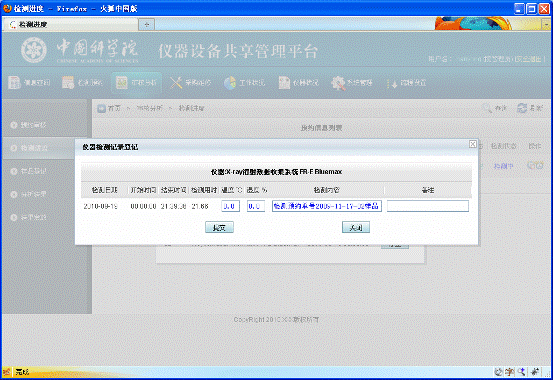The width and height of the screenshot is (553, 380).
Task: Open a new tab with plus button
Action: point(147,24)
